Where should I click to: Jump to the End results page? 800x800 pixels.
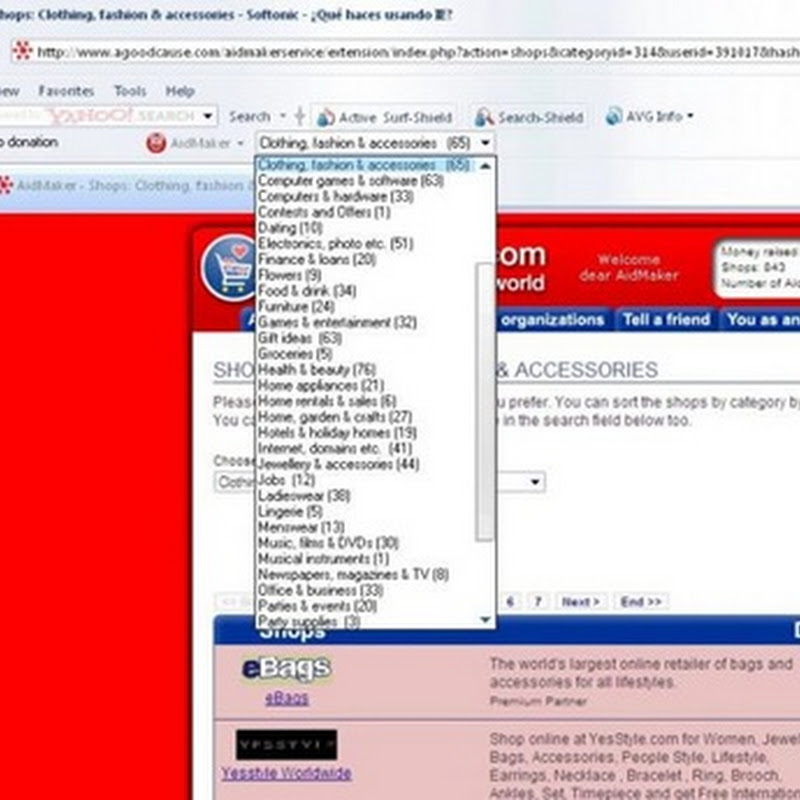(x=641, y=602)
